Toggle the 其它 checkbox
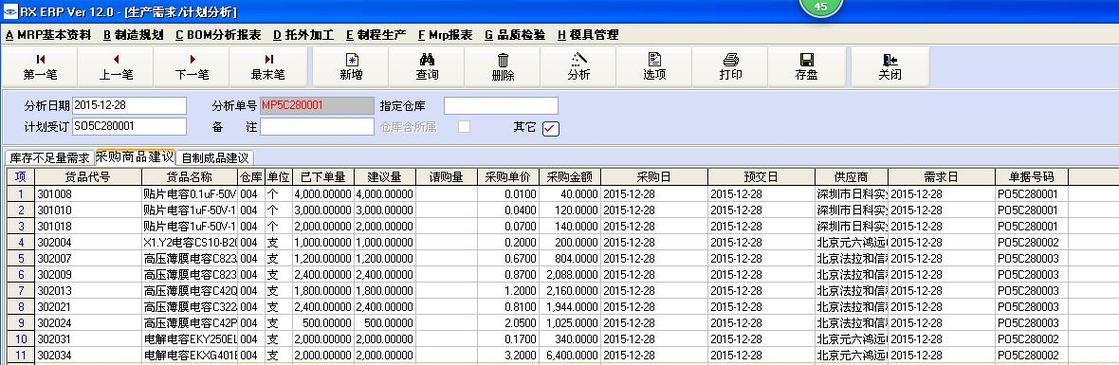The width and height of the screenshot is (1119, 365). pyautogui.click(x=551, y=129)
